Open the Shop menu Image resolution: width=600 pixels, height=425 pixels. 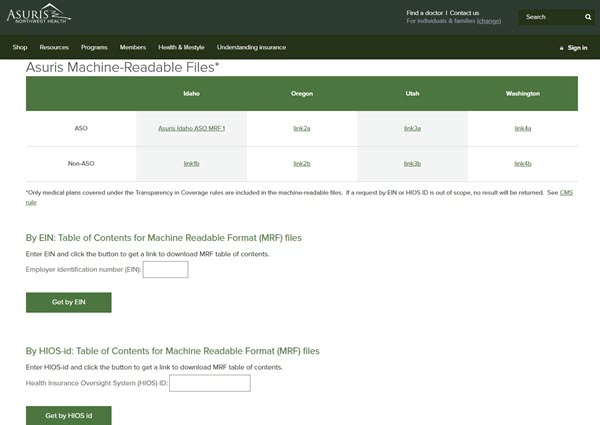[x=20, y=47]
